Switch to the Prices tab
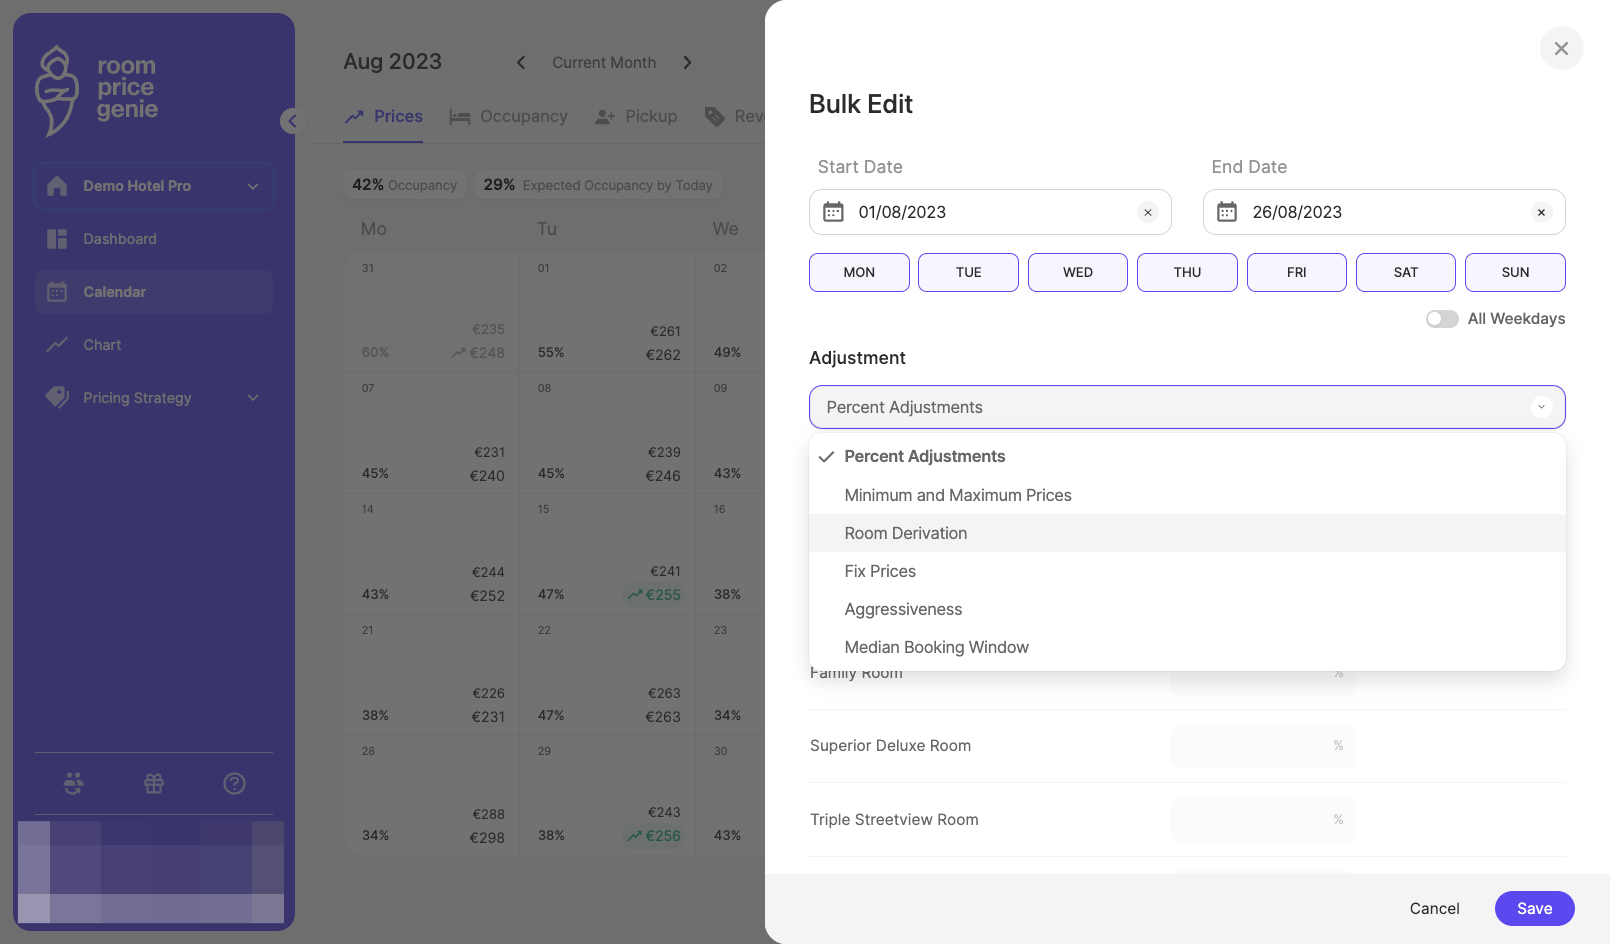Screen dimensions: 1610x944 coord(383,117)
